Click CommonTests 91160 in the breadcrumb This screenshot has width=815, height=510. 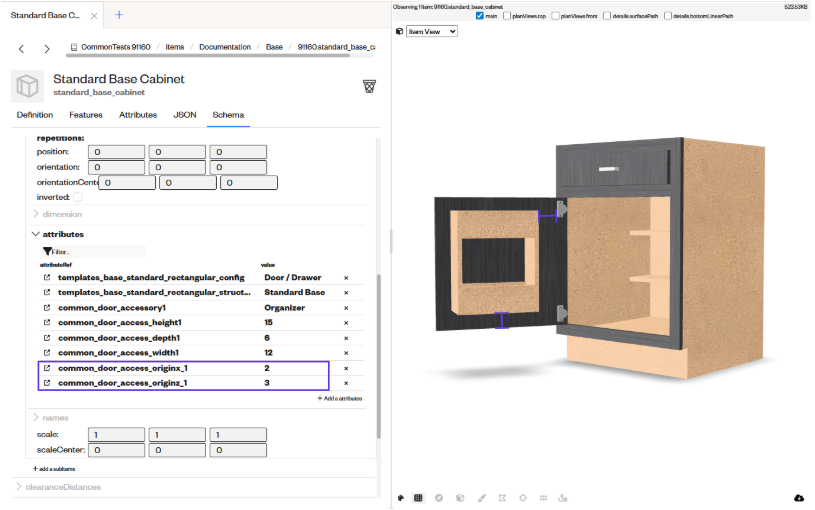point(115,47)
